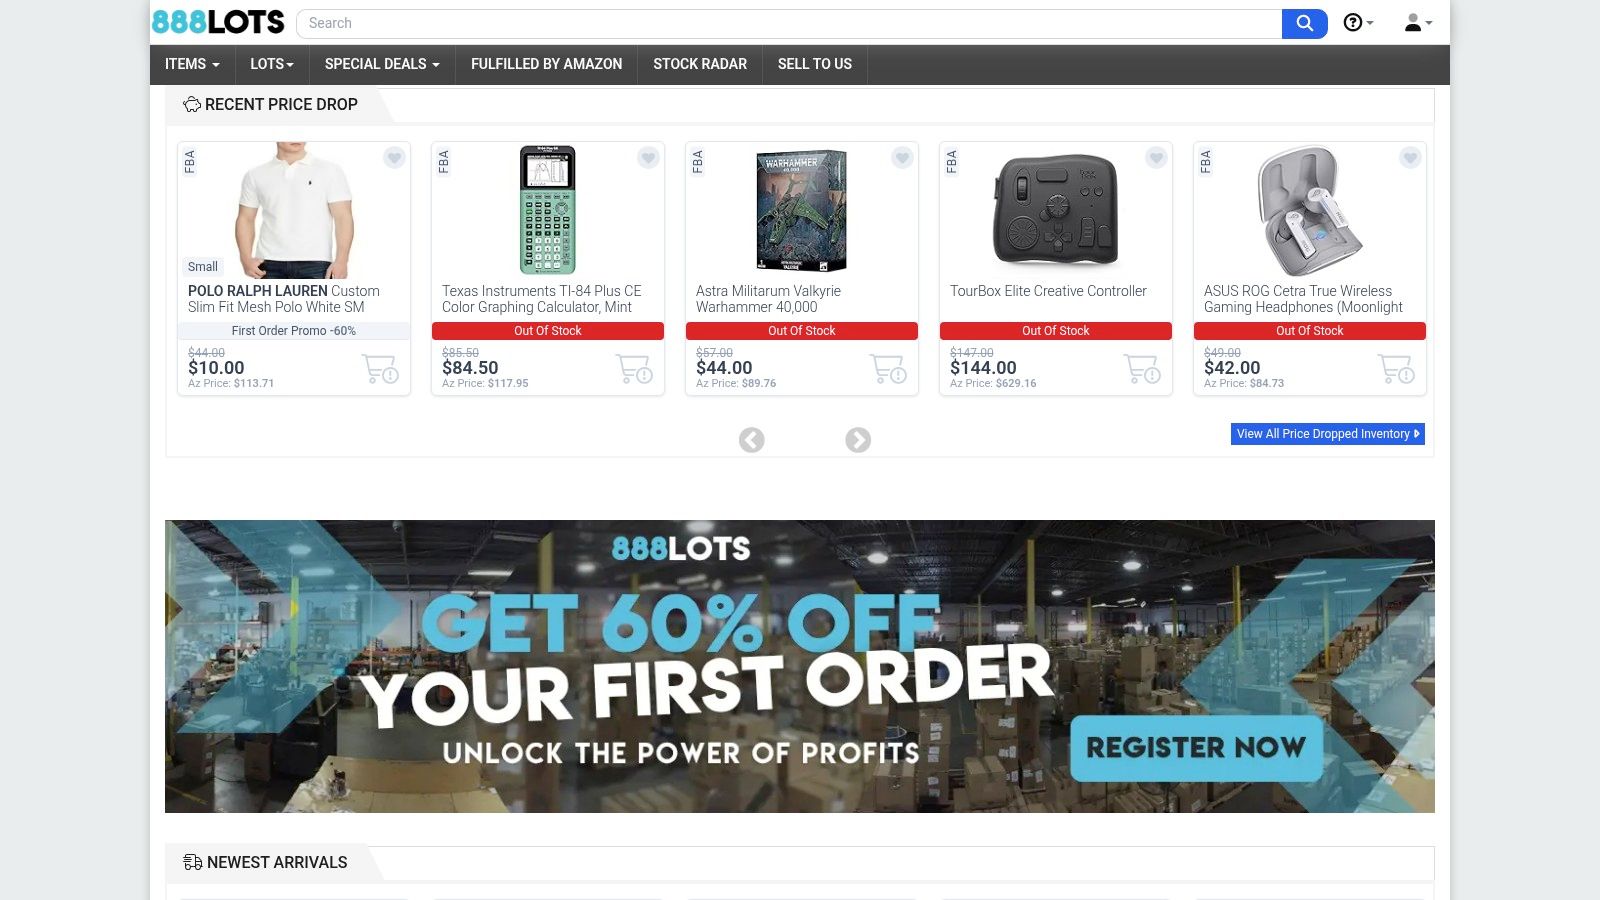Expand the SPECIAL DEALS menu
The image size is (1600, 900).
pyautogui.click(x=382, y=64)
